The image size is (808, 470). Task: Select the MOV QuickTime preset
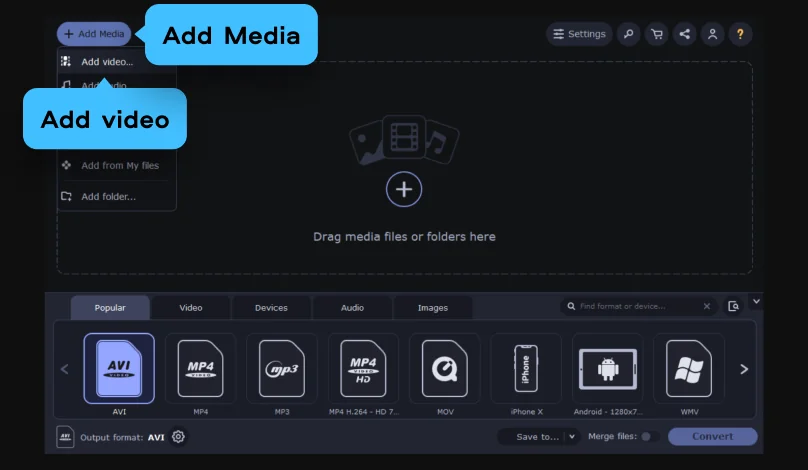tap(445, 368)
